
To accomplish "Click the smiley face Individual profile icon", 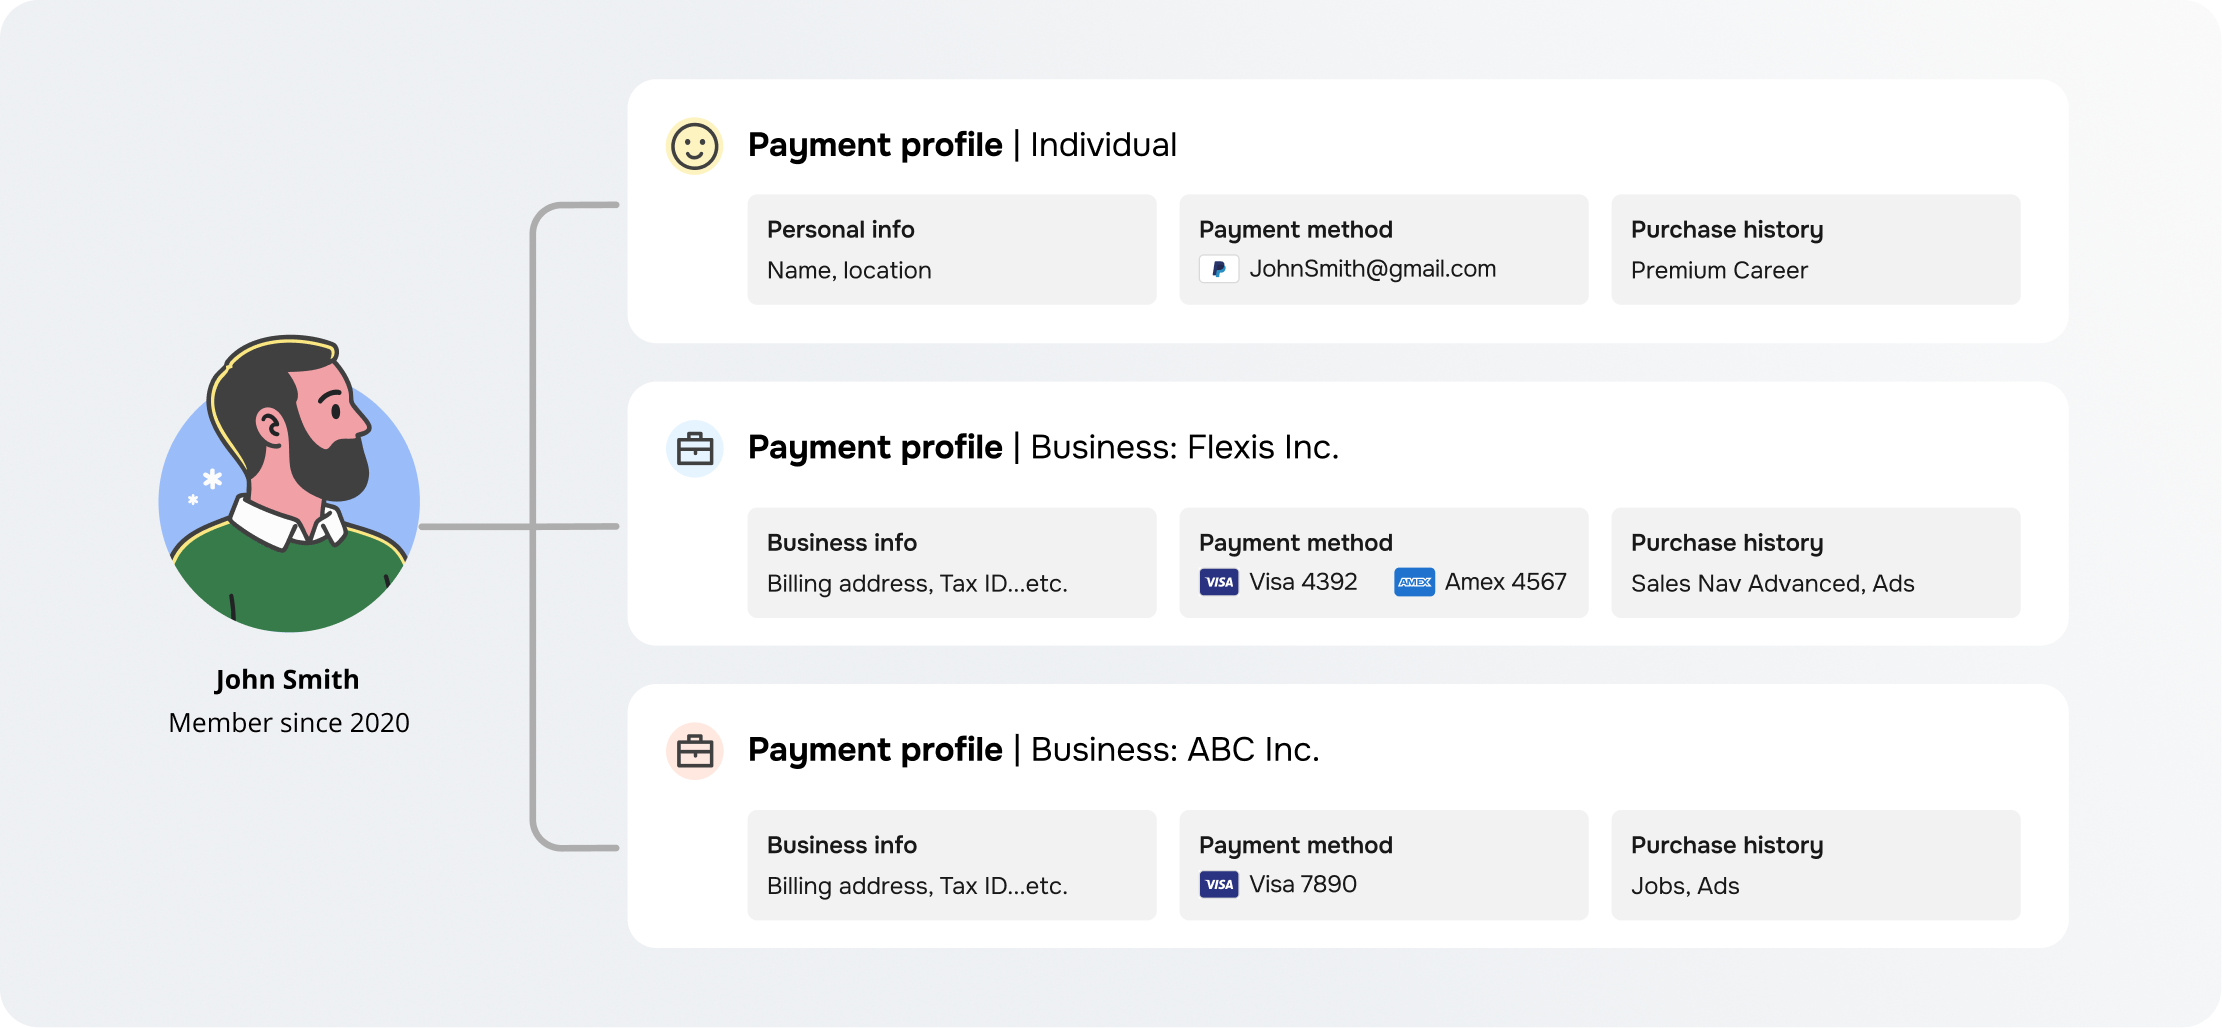I will tap(694, 146).
